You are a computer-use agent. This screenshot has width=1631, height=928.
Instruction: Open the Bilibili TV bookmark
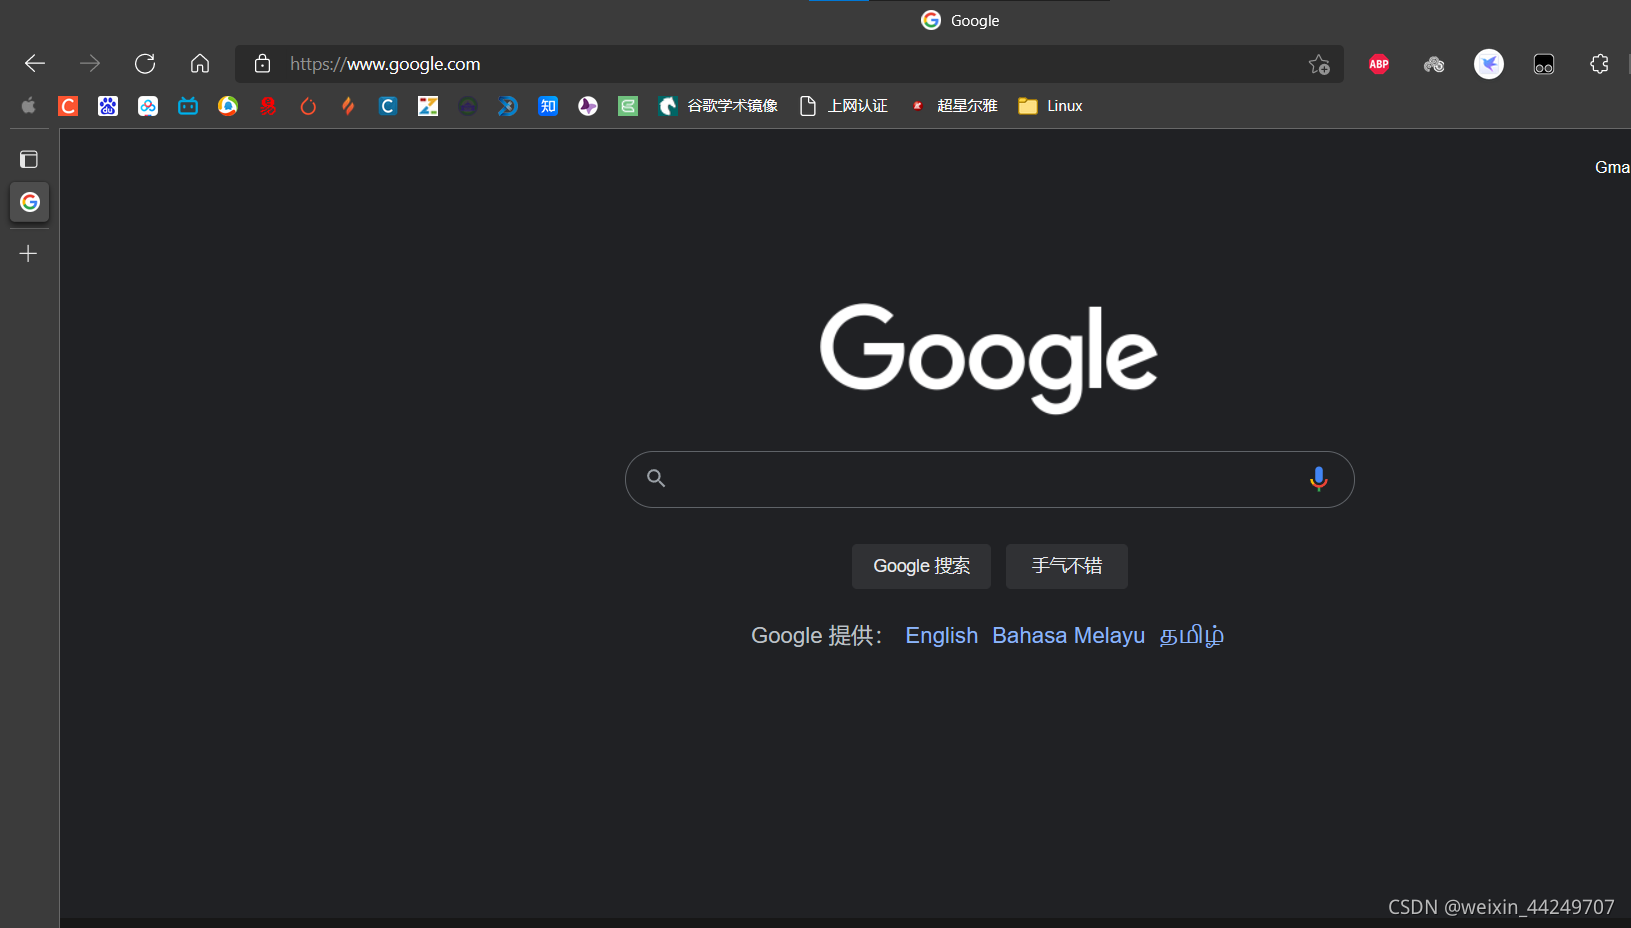[x=188, y=106]
